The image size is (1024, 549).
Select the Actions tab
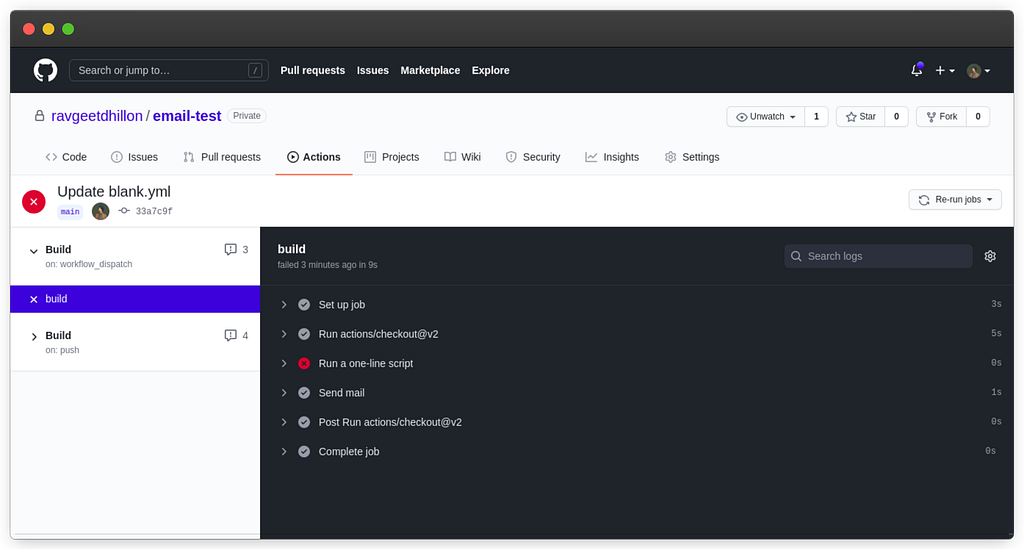(313, 157)
